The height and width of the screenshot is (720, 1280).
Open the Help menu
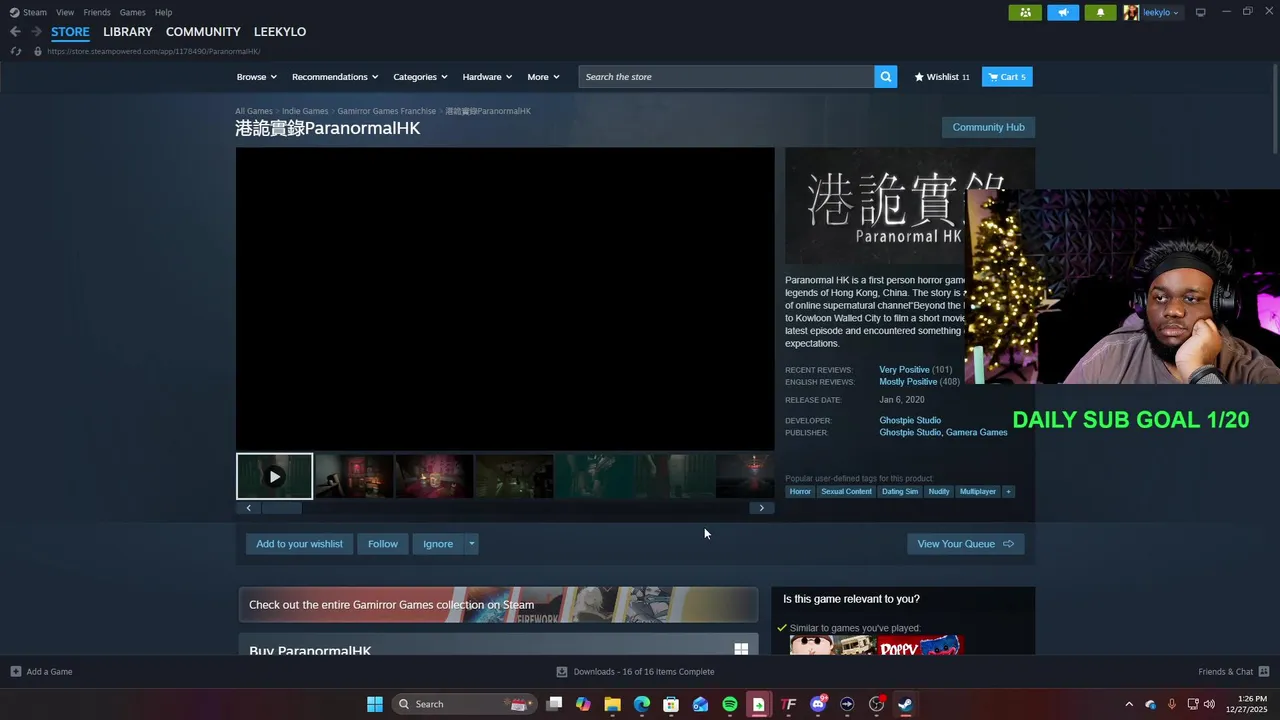pyautogui.click(x=163, y=12)
